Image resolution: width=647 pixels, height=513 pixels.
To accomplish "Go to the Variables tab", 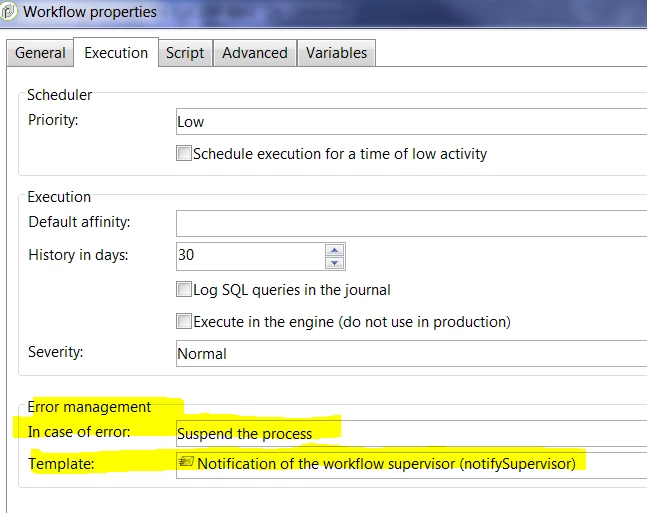I will (336, 53).
